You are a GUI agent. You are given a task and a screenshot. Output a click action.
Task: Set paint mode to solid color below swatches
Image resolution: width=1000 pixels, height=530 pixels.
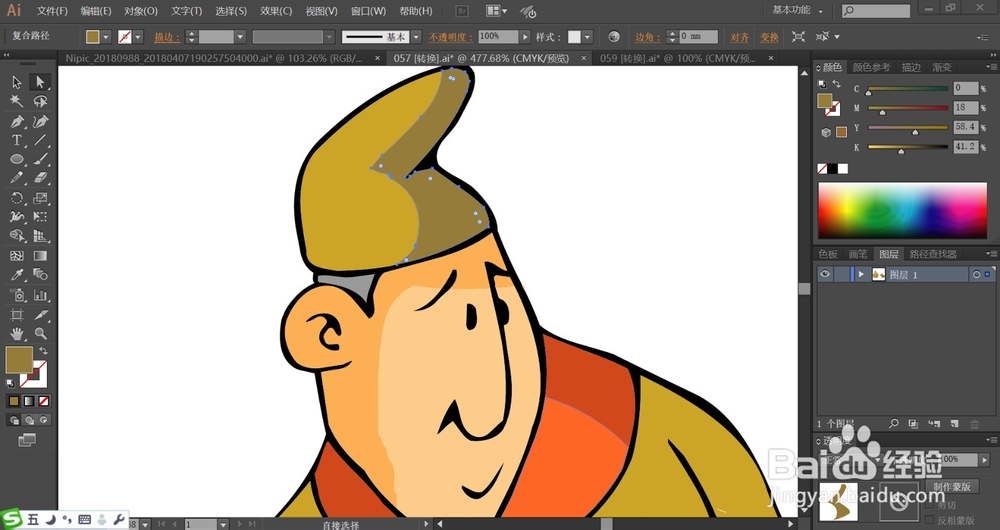point(14,401)
